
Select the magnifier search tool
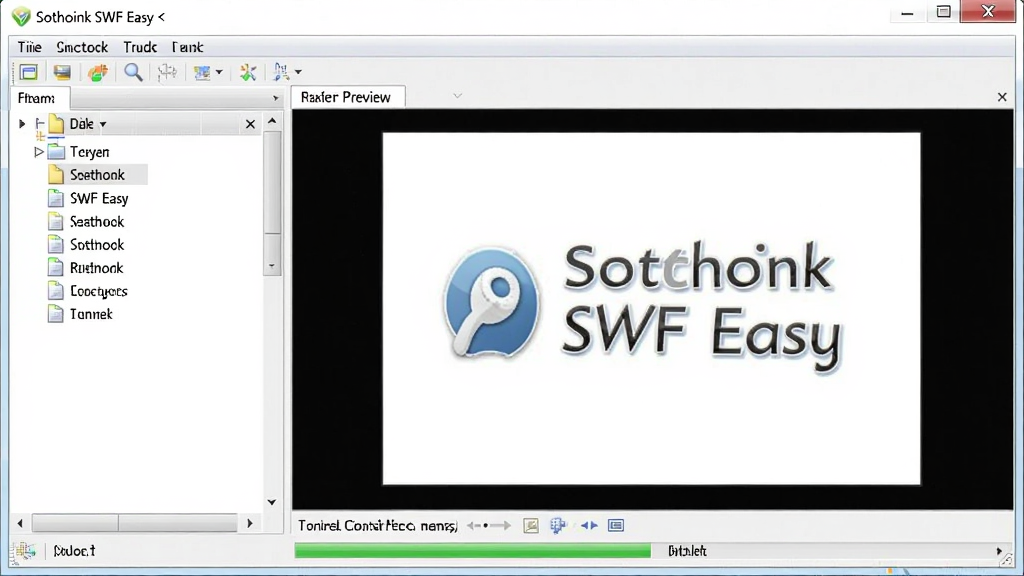click(133, 72)
